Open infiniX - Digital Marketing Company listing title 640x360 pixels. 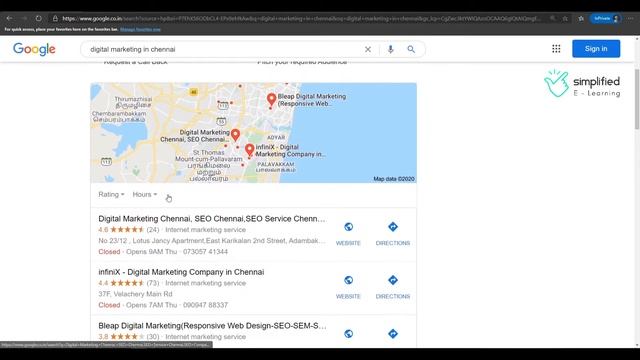(181, 272)
